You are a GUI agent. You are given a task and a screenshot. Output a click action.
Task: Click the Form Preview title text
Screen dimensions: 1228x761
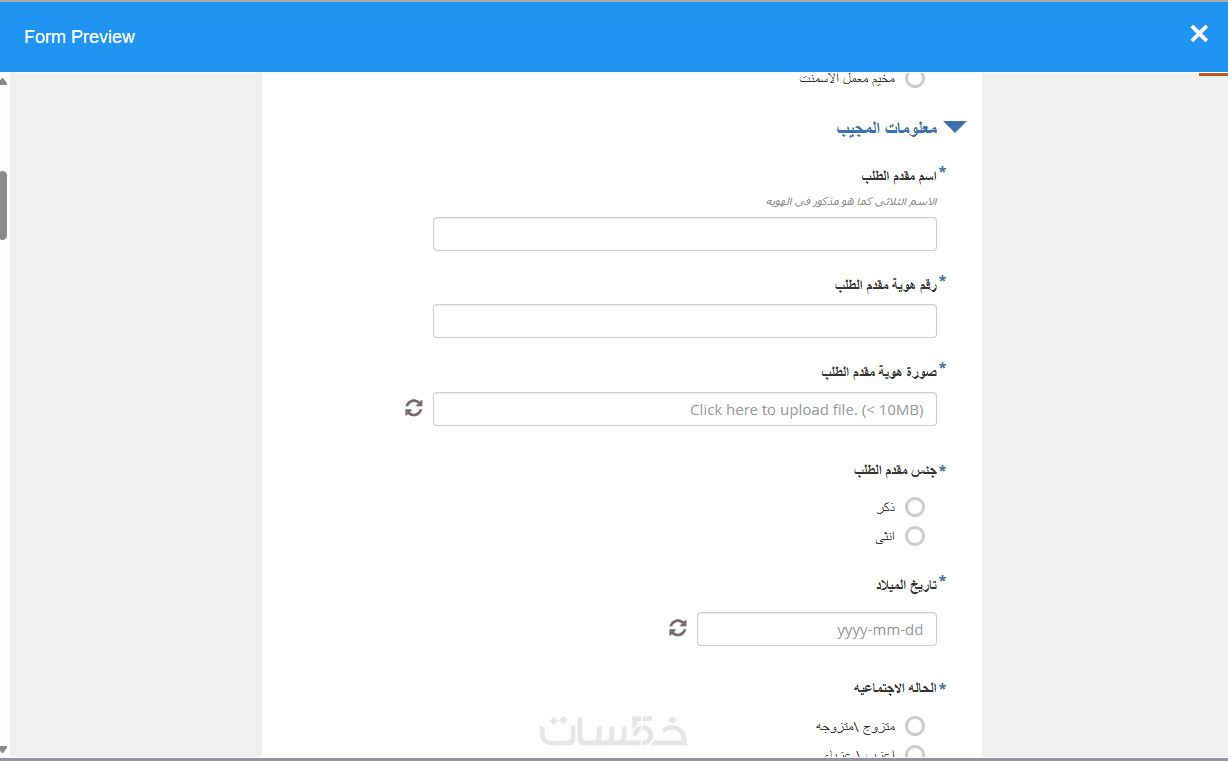(80, 37)
